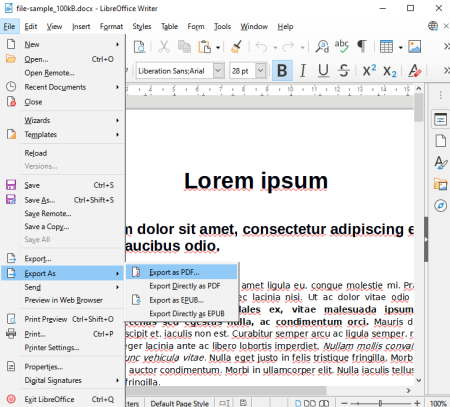Image resolution: width=450 pixels, height=407 pixels.
Task: Click Preview in Web Browser entry
Action: click(x=62, y=300)
